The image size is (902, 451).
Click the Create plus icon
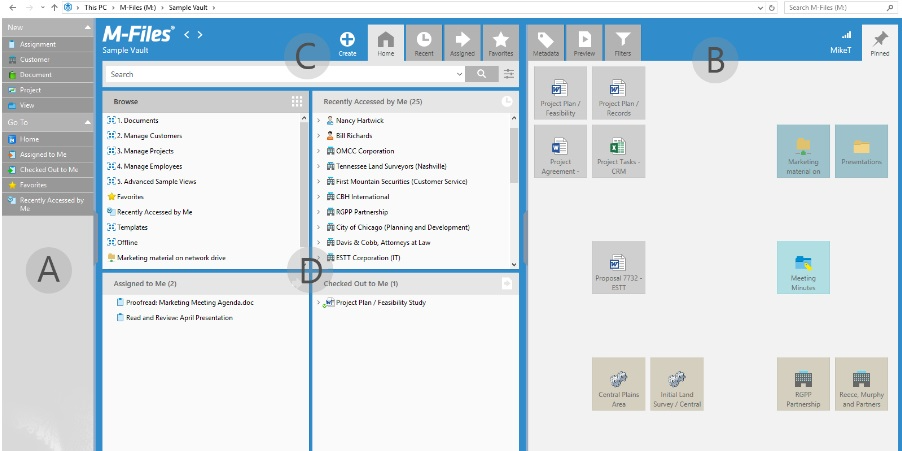click(x=347, y=39)
